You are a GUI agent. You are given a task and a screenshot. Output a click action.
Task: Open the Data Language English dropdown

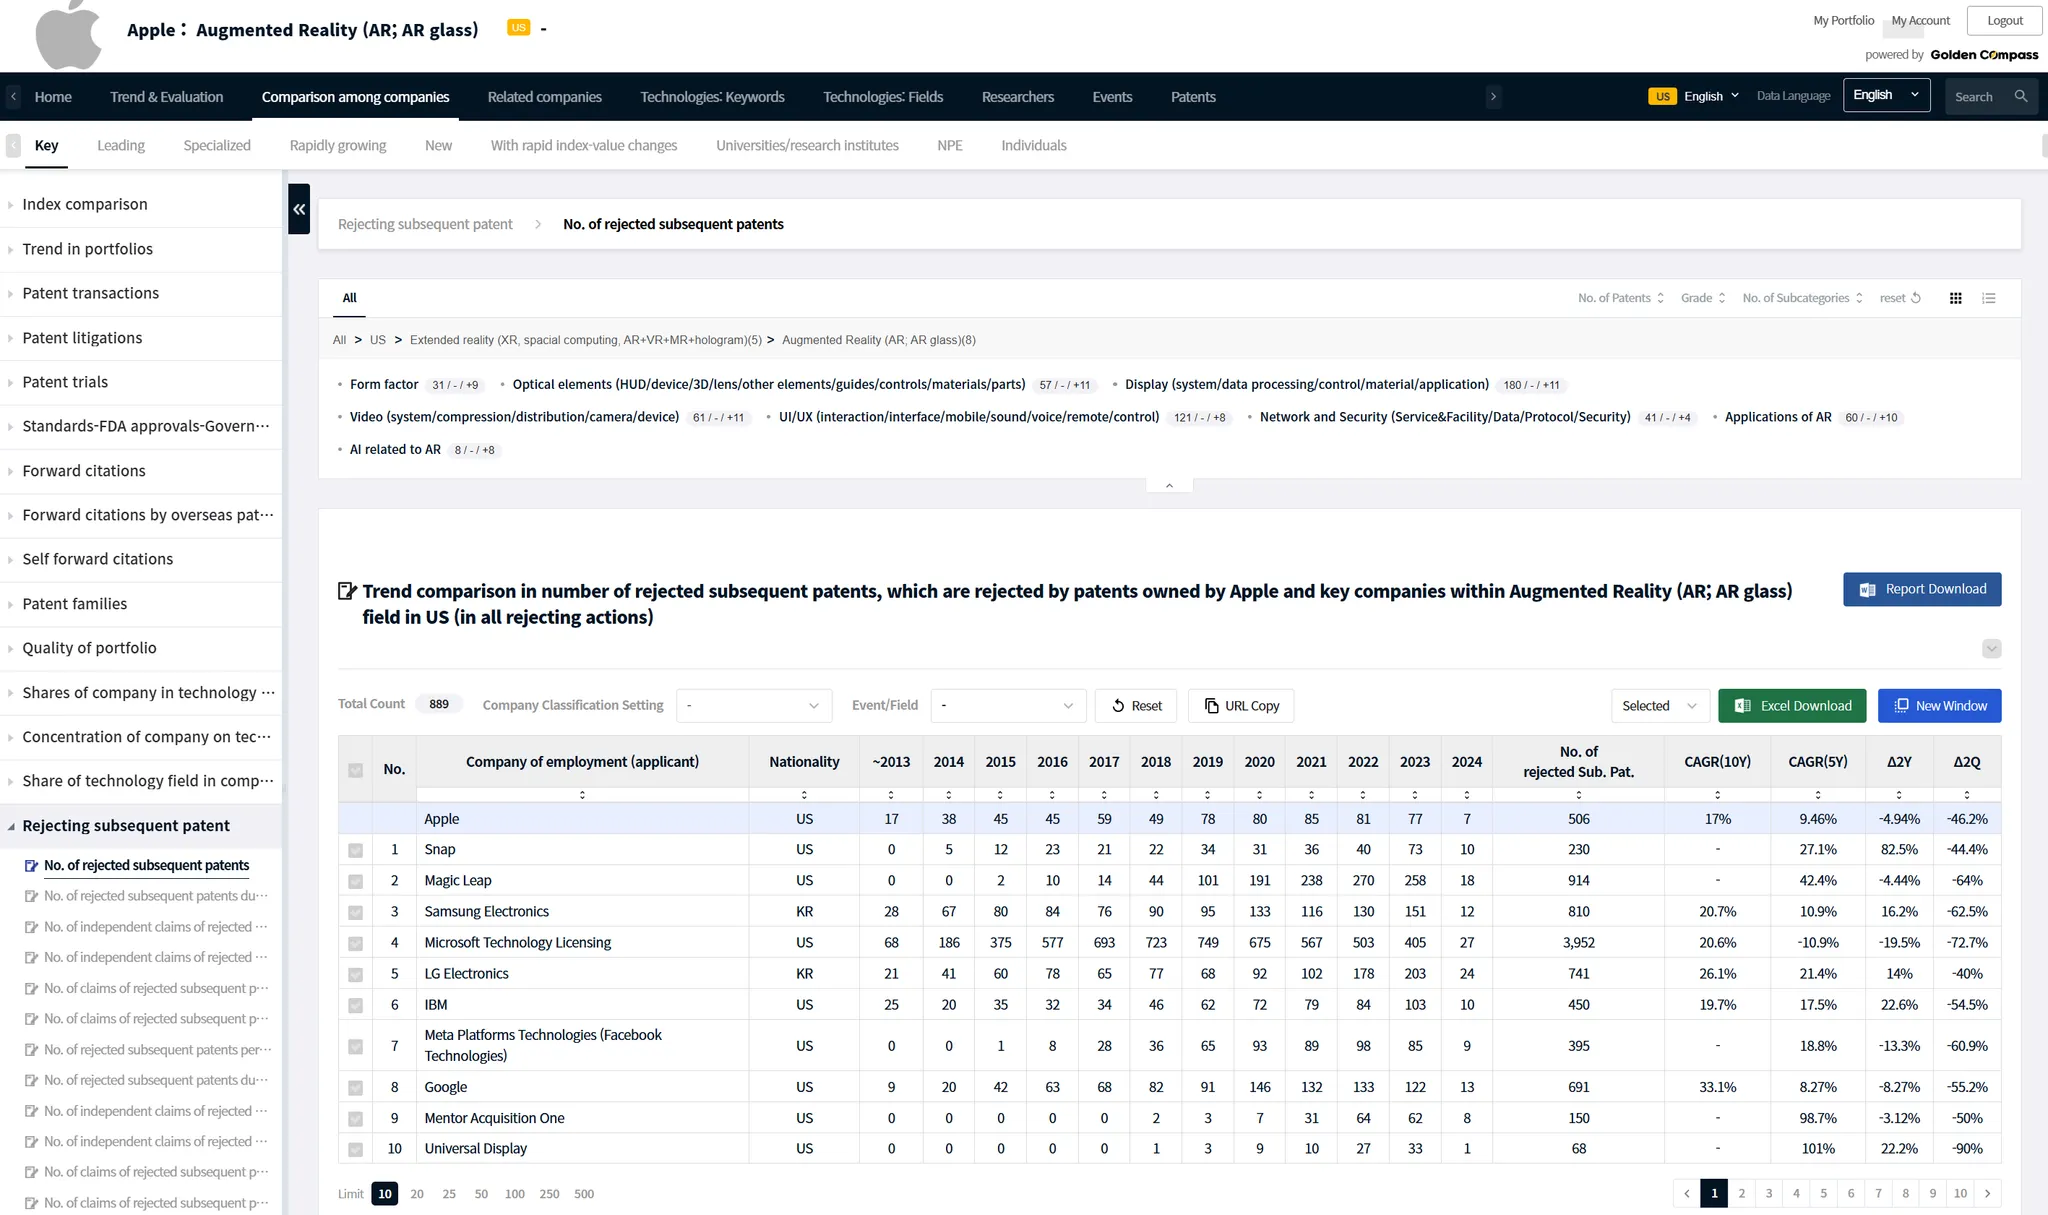click(x=1885, y=96)
